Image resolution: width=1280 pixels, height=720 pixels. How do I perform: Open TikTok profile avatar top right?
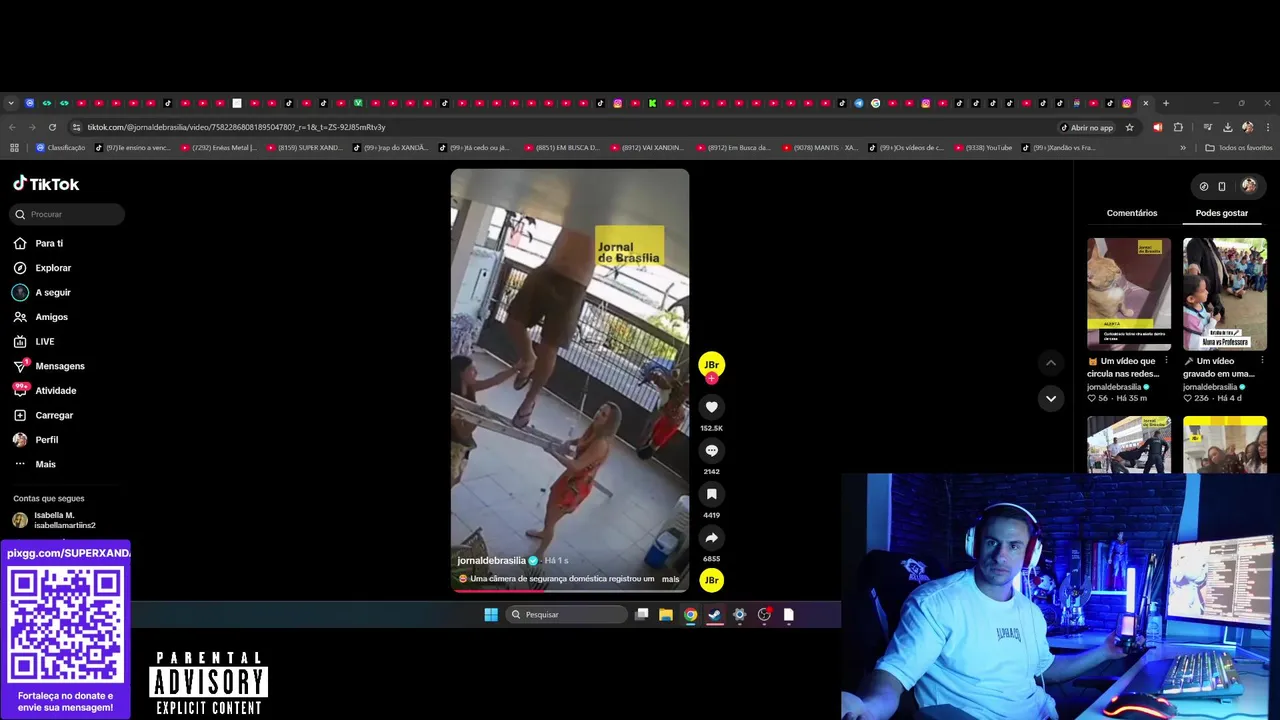pos(1249,186)
